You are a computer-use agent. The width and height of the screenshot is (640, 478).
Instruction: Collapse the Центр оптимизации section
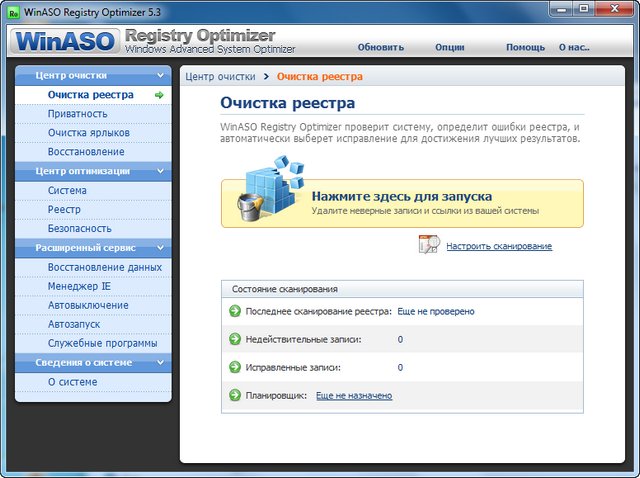point(160,171)
